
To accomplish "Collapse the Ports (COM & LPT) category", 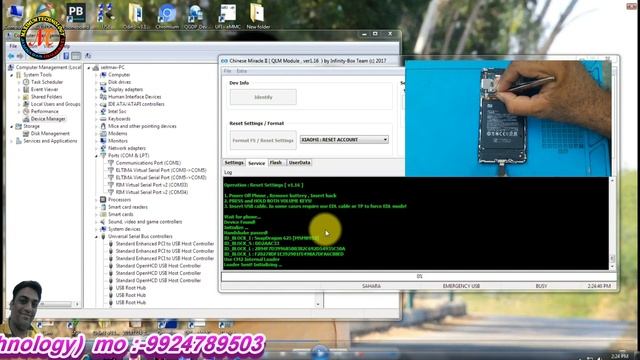I will 97,156.
